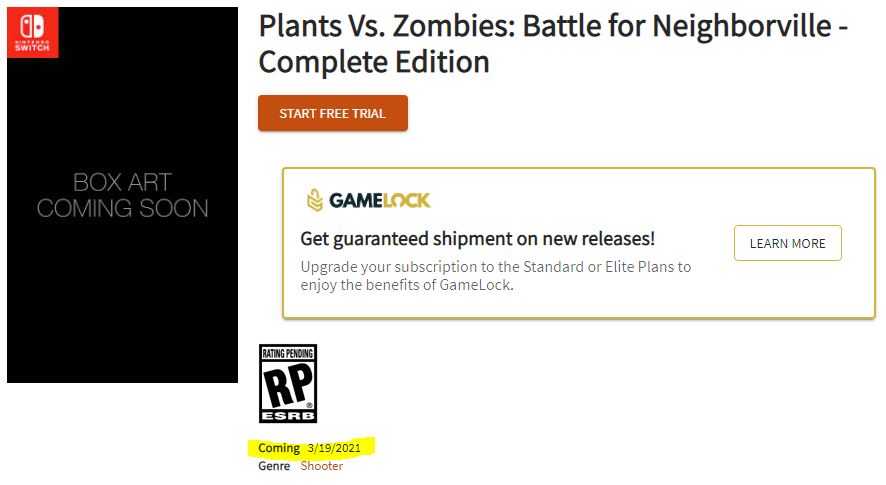Click the ESRB label at the badge bottom

pyautogui.click(x=287, y=414)
